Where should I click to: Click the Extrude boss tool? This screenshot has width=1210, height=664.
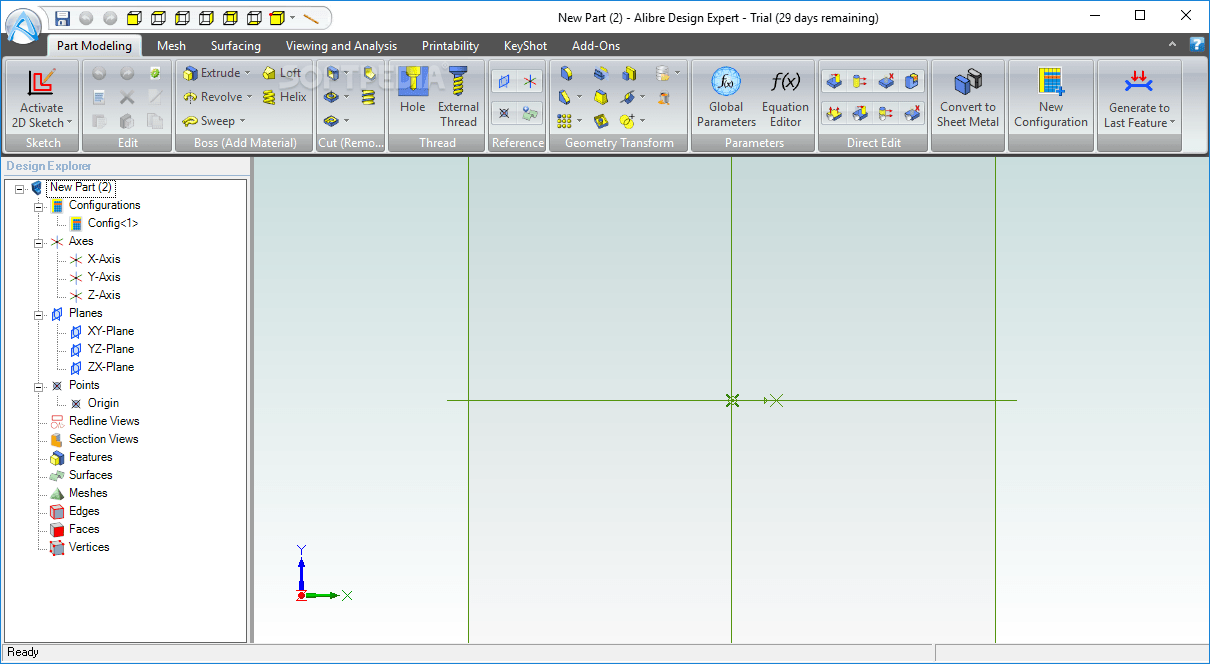pyautogui.click(x=211, y=73)
